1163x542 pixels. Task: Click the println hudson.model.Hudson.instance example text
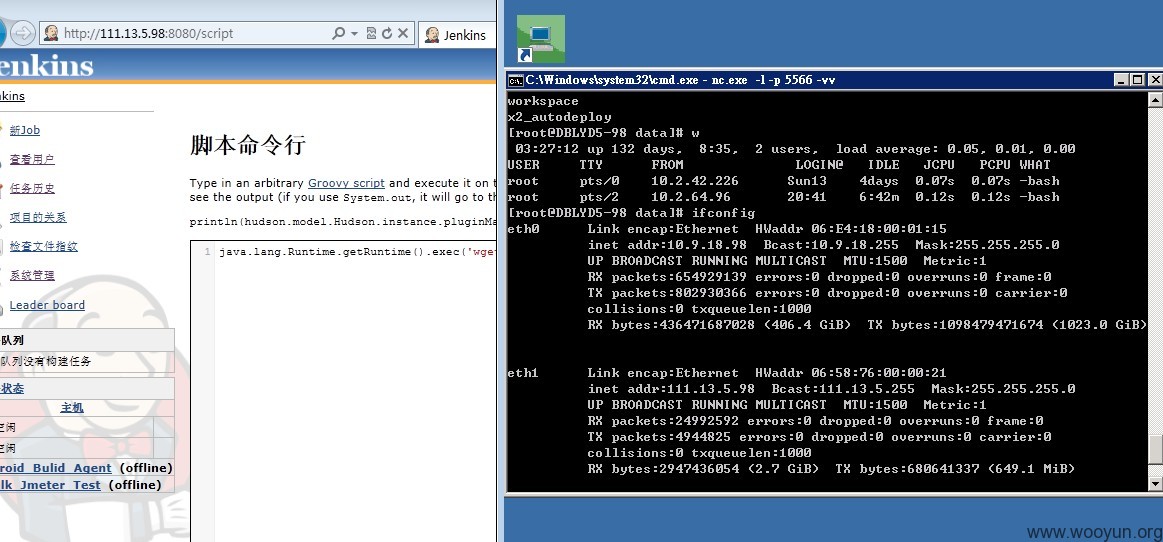click(x=342, y=222)
